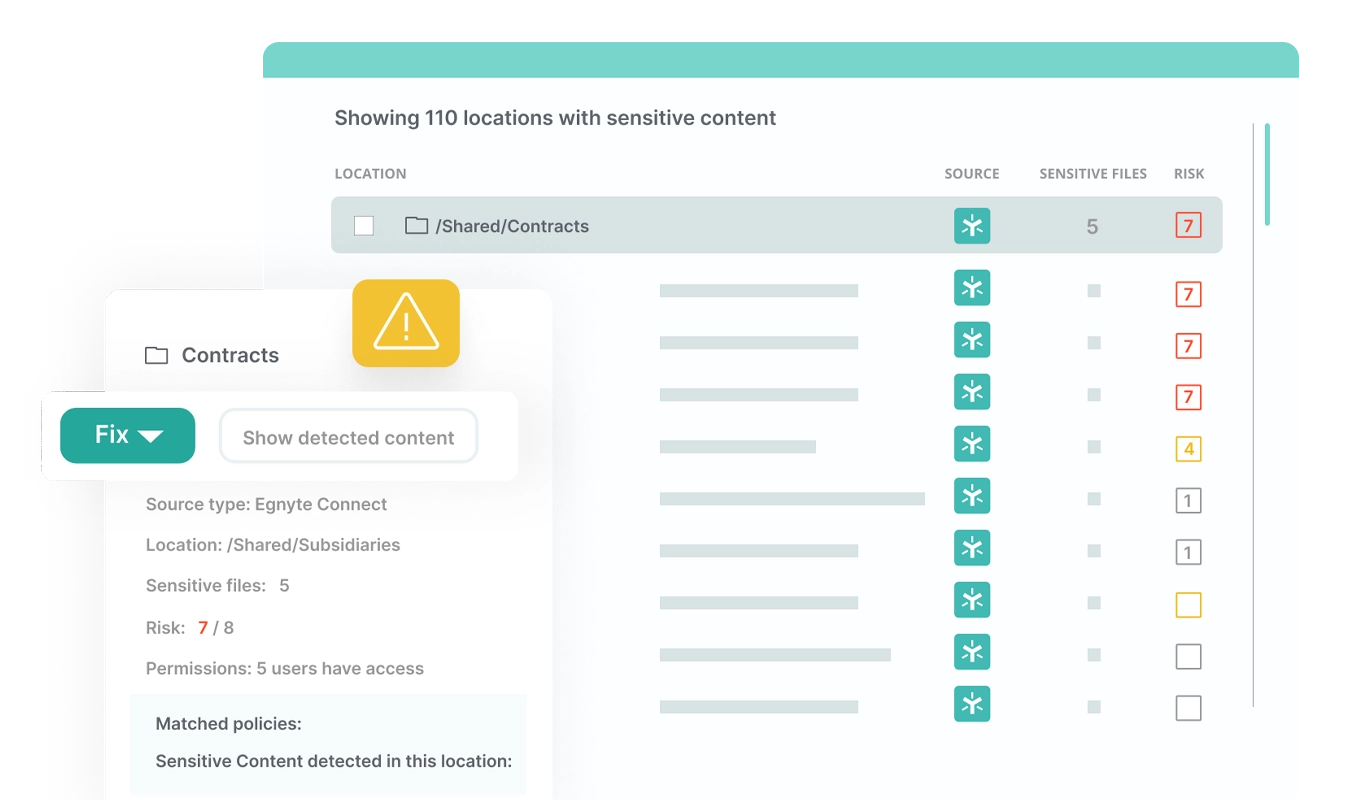
Task: Click the Egnyte source icon in the second row
Action: coord(971,288)
